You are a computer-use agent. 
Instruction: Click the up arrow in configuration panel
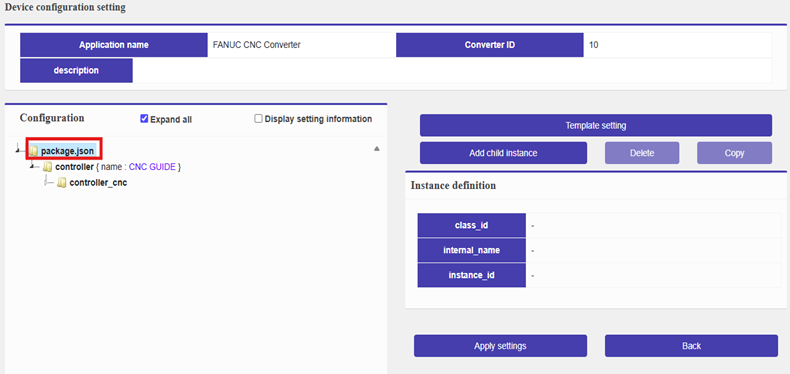click(x=376, y=149)
